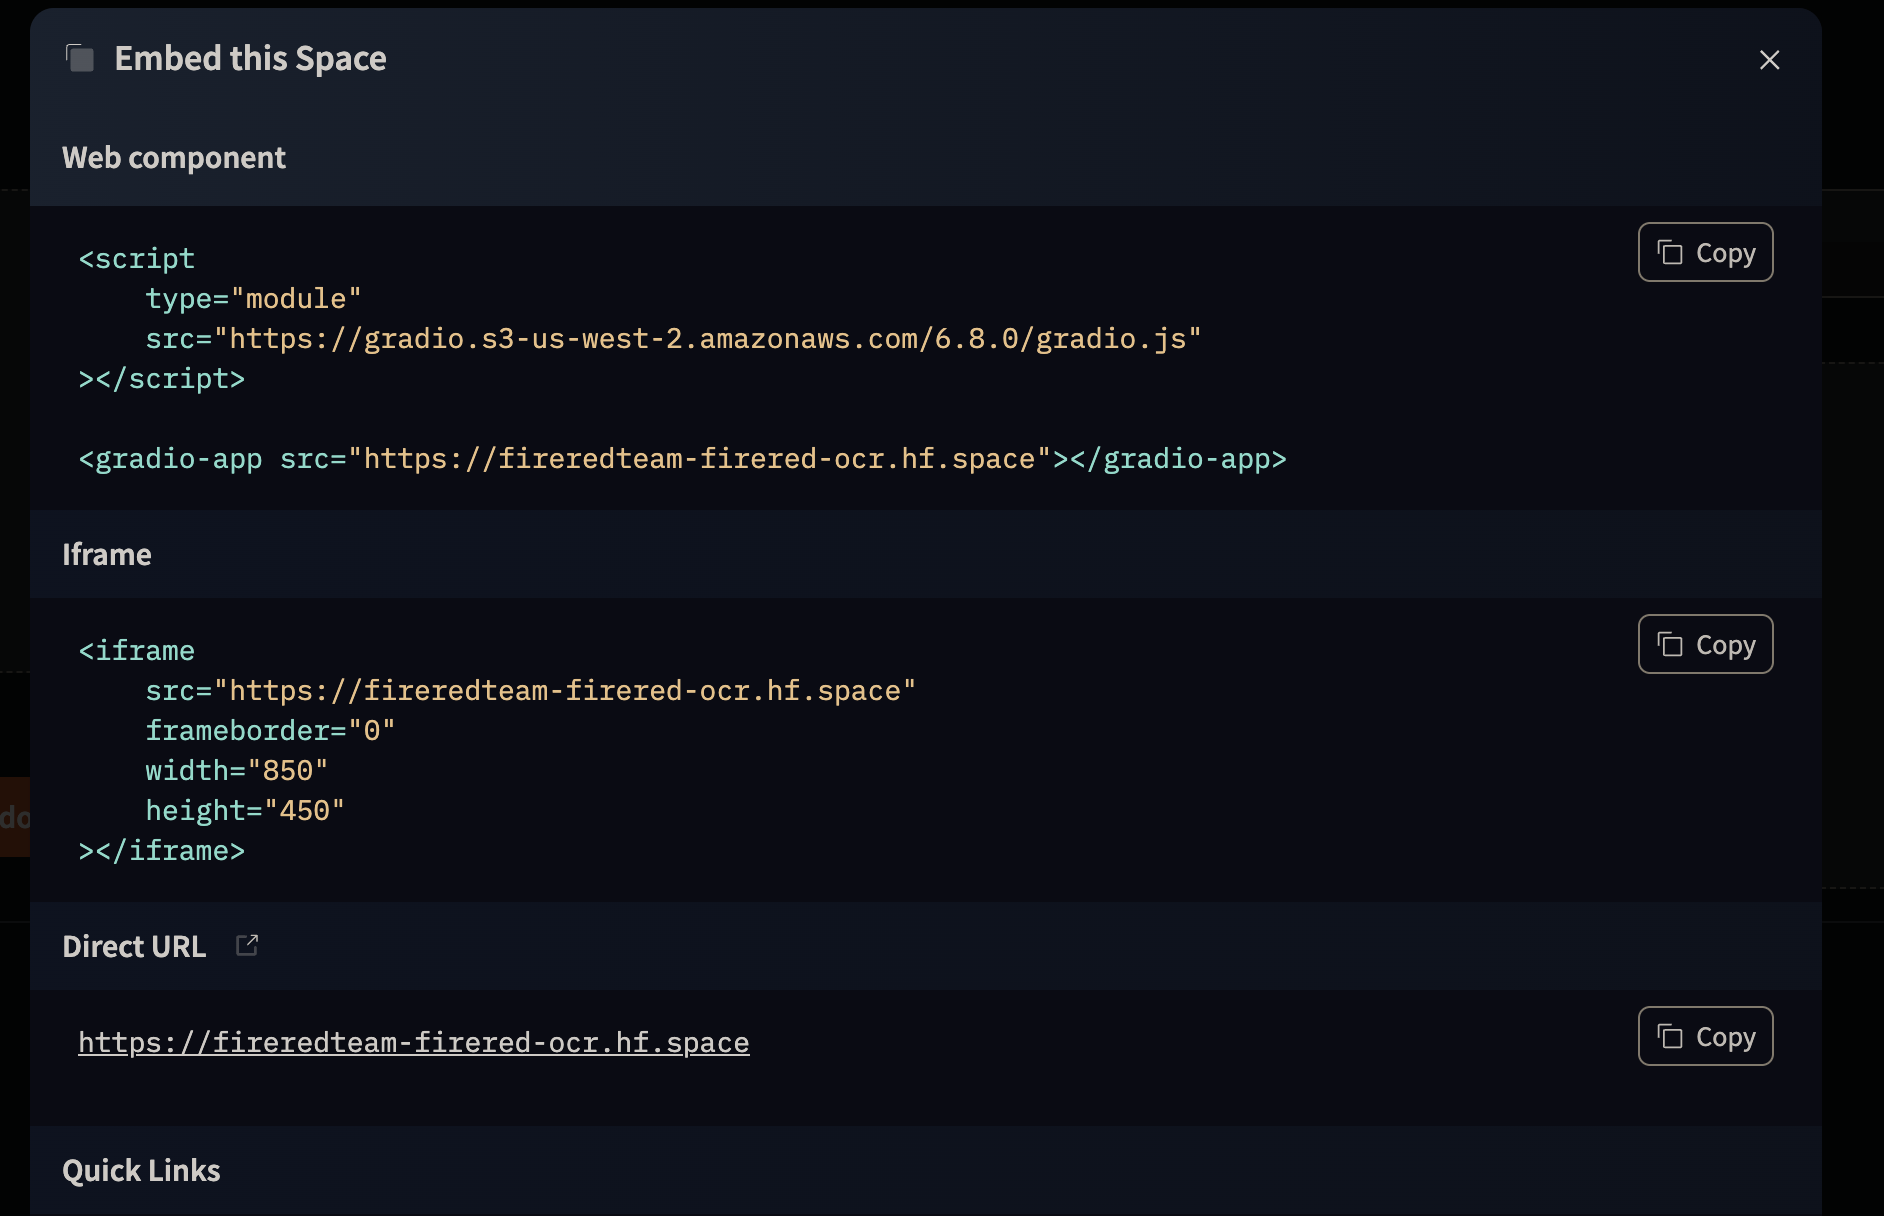Click the height="450" attribute text
The height and width of the screenshot is (1216, 1884).
tap(244, 811)
